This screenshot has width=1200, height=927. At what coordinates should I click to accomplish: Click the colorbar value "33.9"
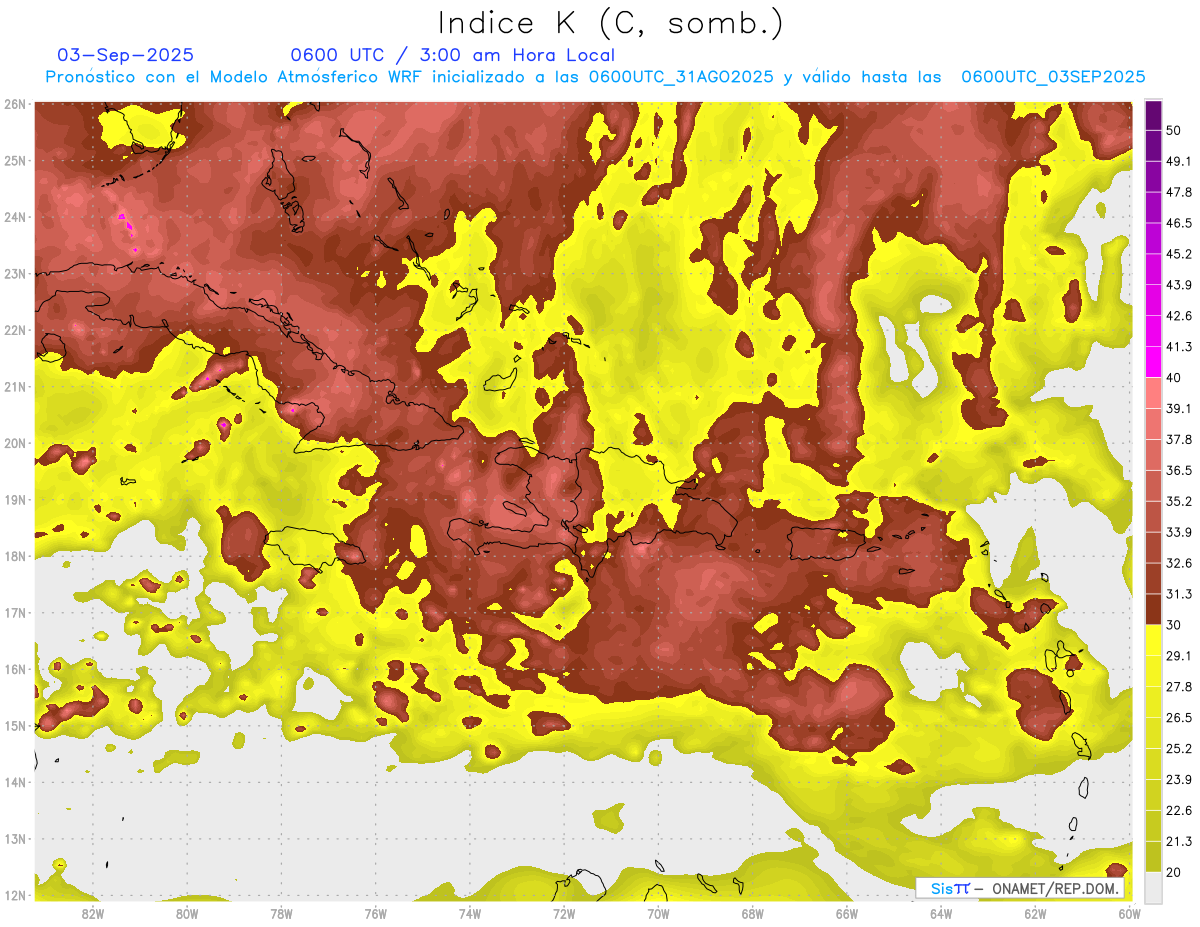pos(1178,532)
